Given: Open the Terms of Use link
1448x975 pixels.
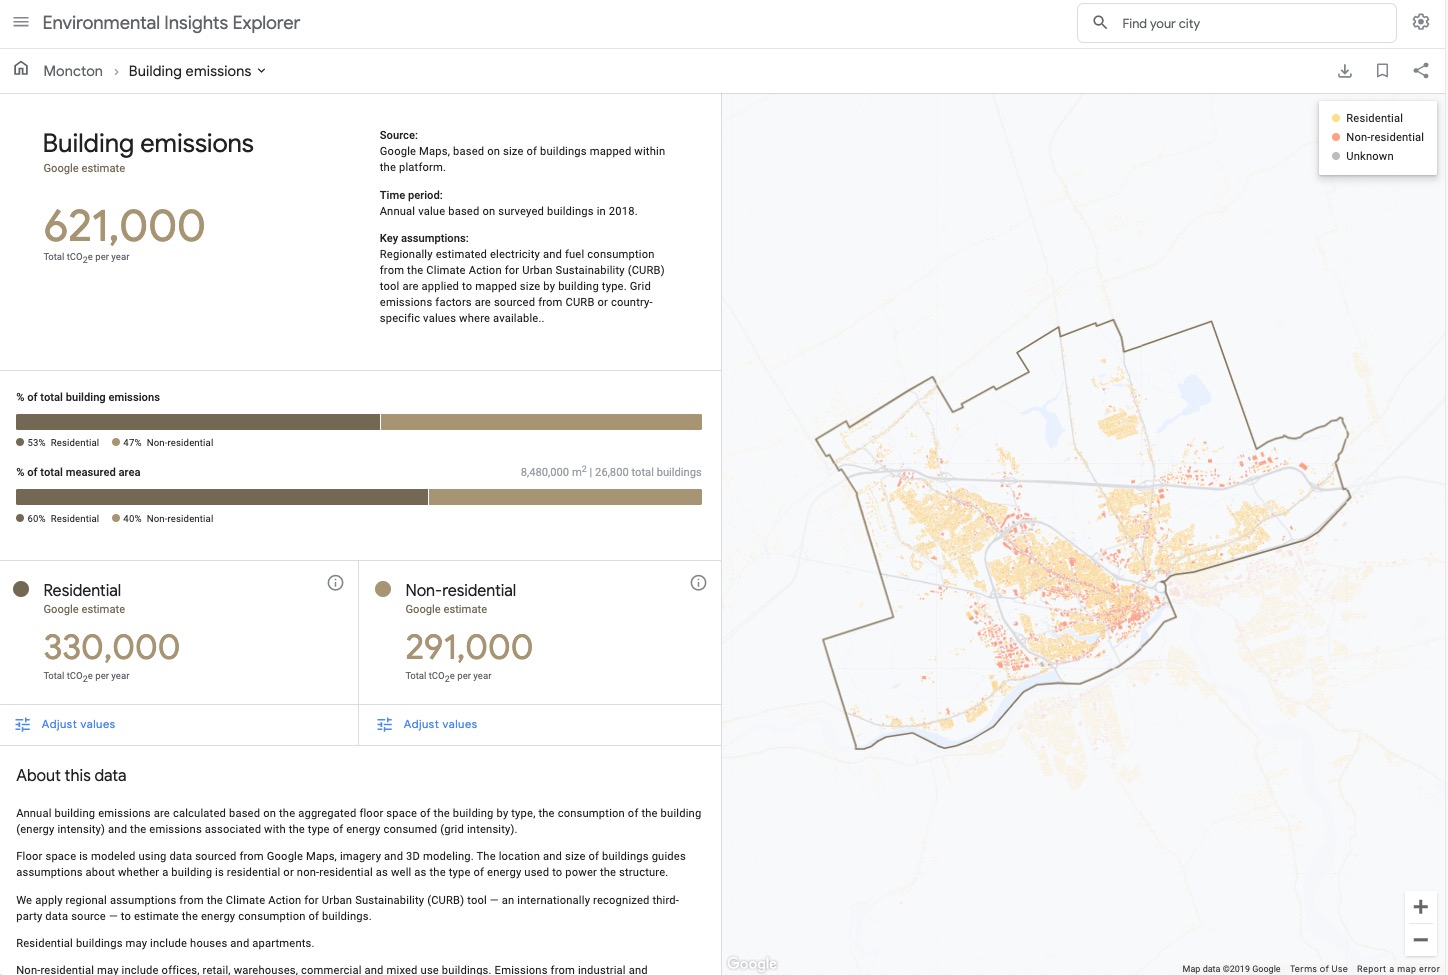Looking at the screenshot, I should point(1318,969).
